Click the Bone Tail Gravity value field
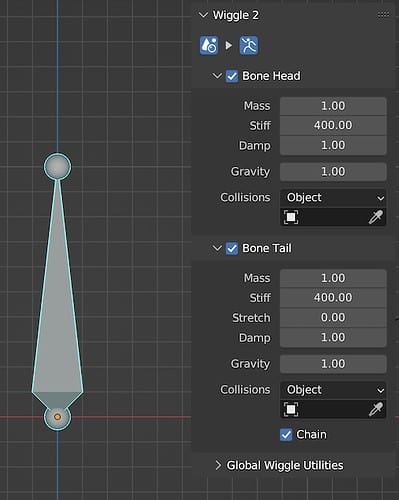Screen dimensions: 399x500 click(333, 364)
